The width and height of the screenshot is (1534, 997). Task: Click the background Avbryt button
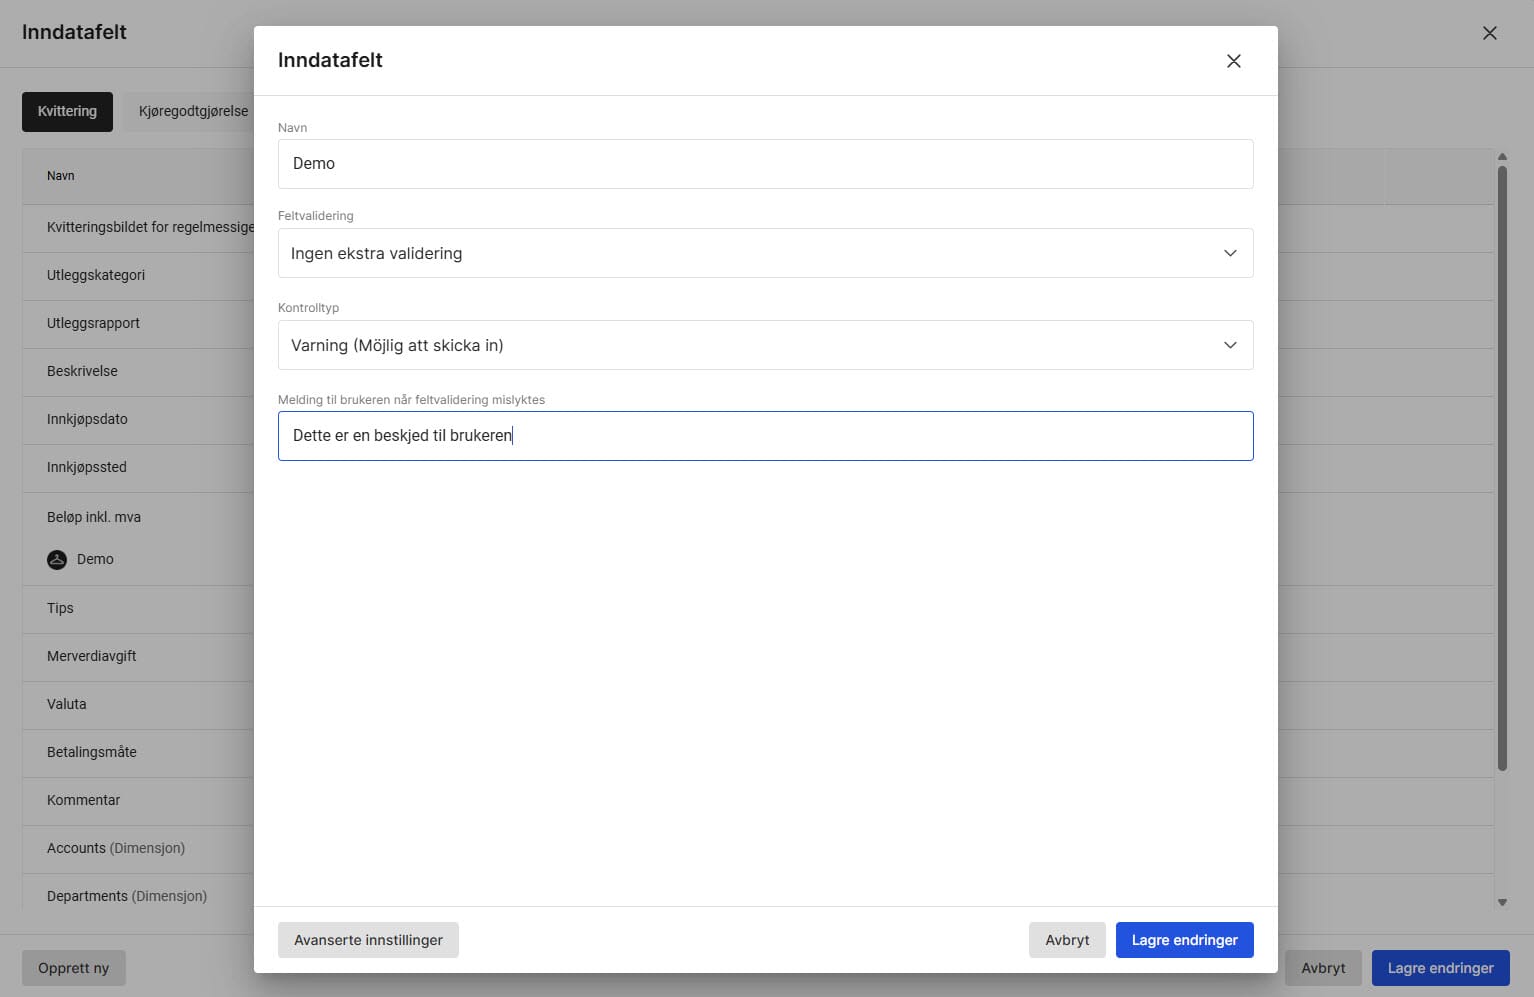(1322, 968)
